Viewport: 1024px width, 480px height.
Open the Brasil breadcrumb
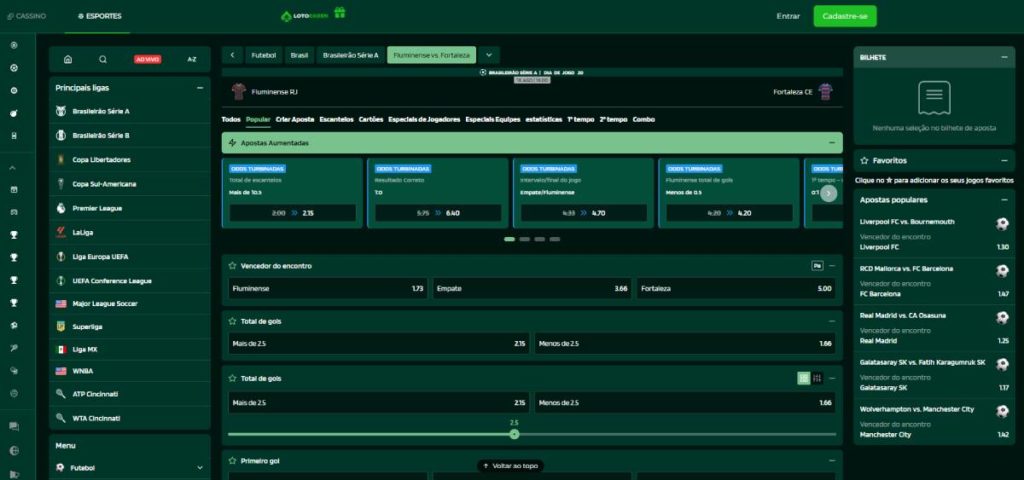coord(299,56)
